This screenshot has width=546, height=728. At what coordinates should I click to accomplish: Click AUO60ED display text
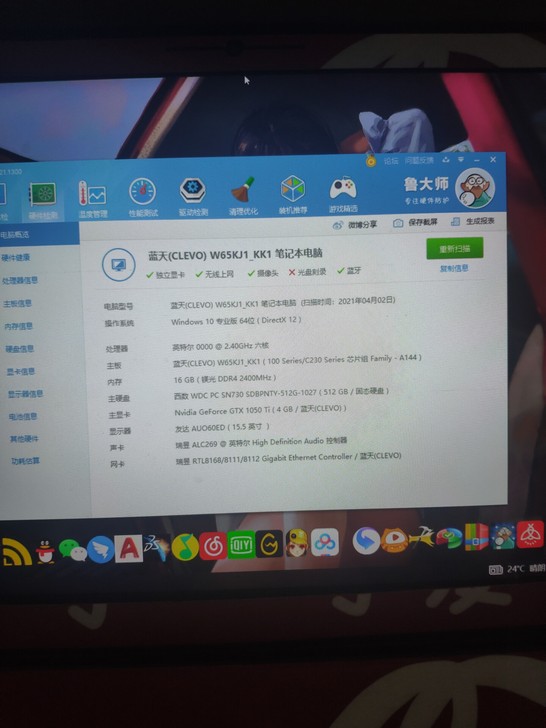[x=222, y=428]
